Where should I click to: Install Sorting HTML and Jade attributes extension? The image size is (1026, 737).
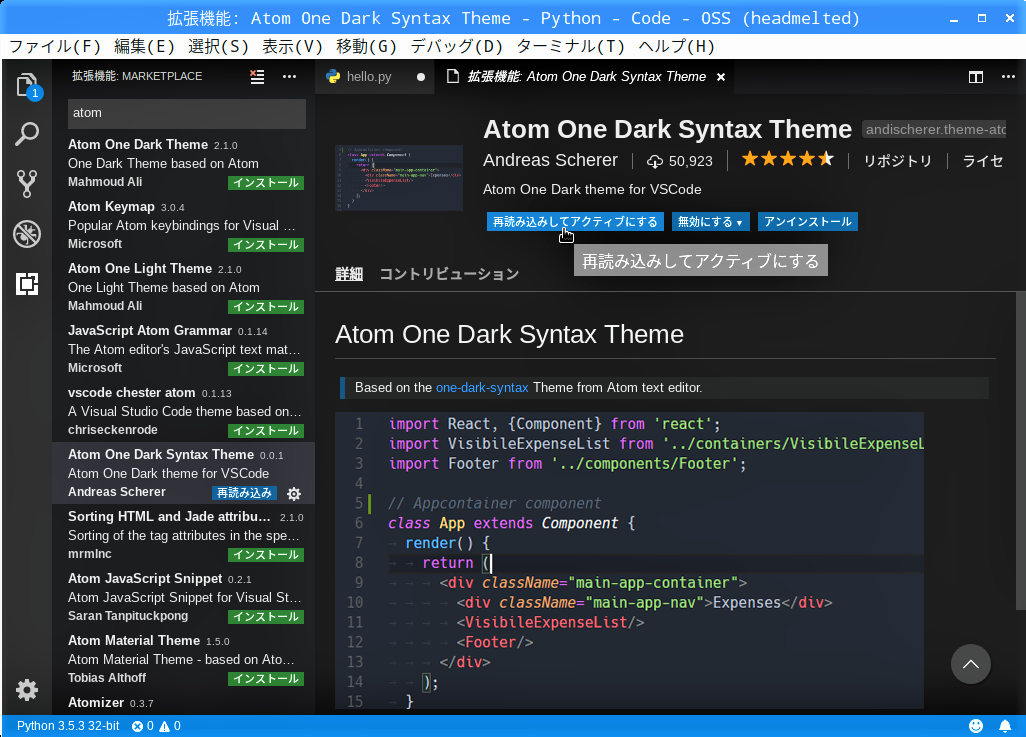click(x=266, y=555)
